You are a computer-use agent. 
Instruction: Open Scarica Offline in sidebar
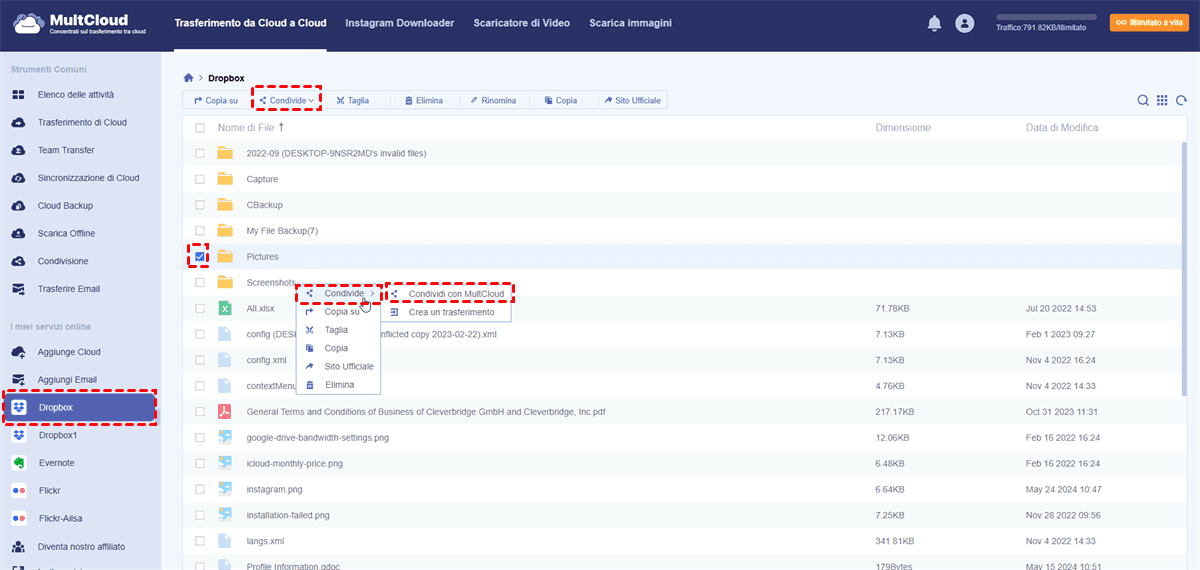point(66,233)
